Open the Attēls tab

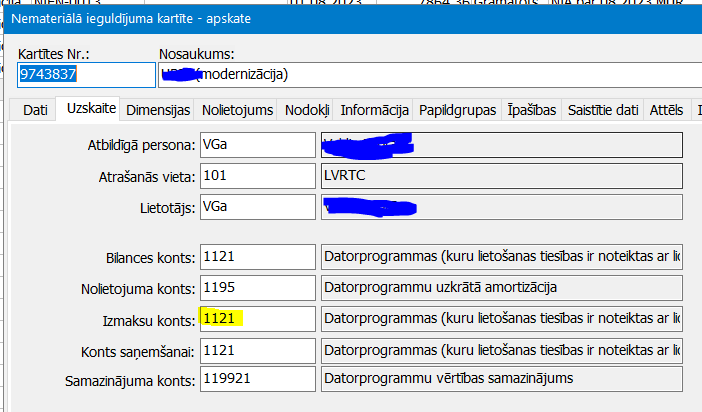tap(666, 110)
